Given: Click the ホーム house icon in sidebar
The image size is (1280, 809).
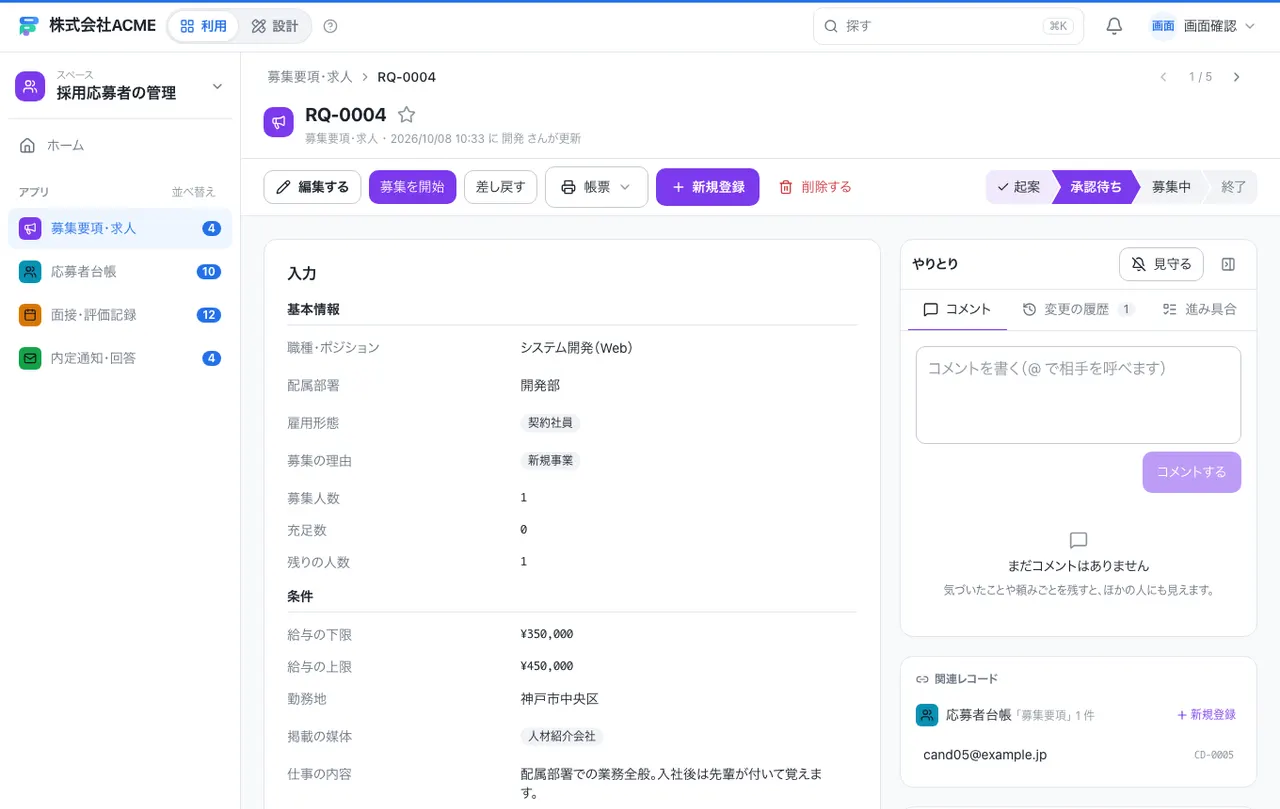Looking at the screenshot, I should click(x=28, y=145).
